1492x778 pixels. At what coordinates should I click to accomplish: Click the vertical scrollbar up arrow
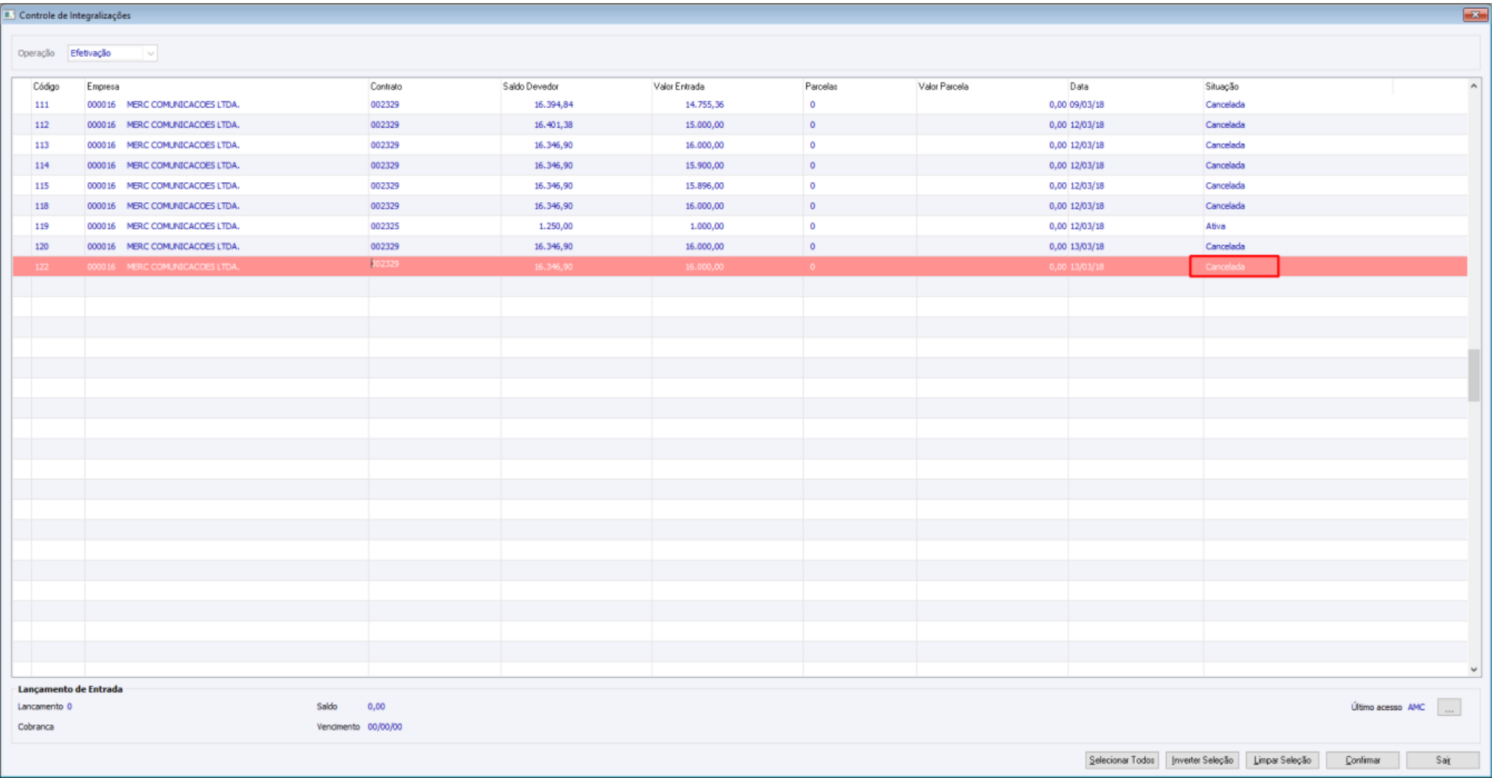pos(1473,88)
